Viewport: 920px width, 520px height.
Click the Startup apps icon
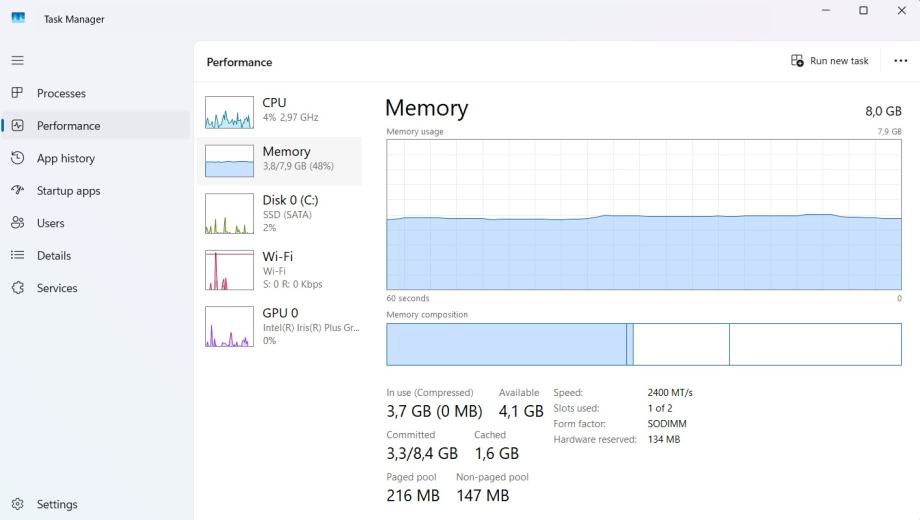(17, 190)
